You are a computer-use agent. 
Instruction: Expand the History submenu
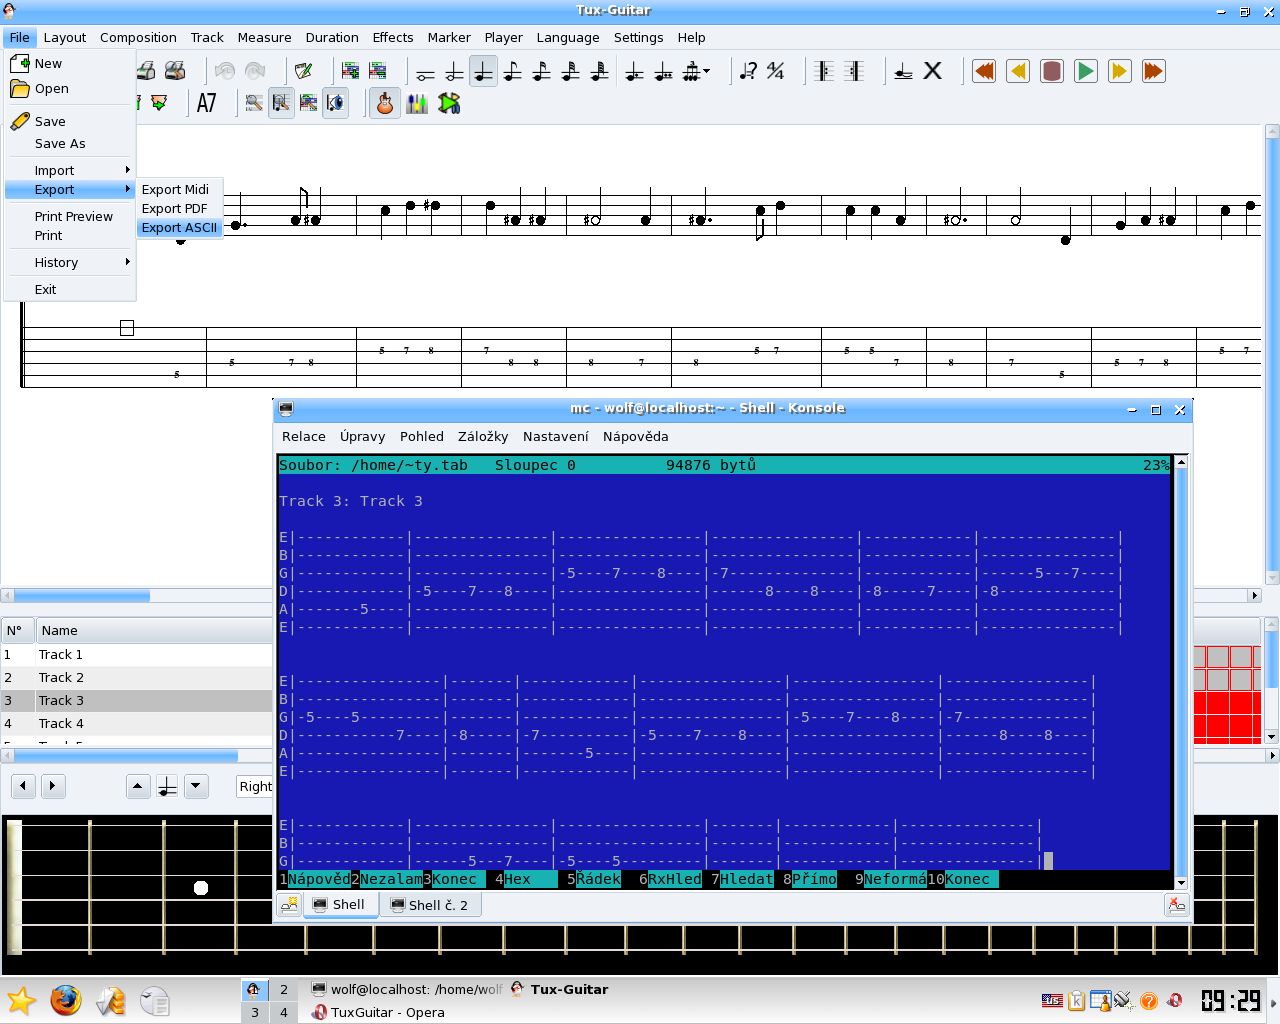click(x=70, y=262)
